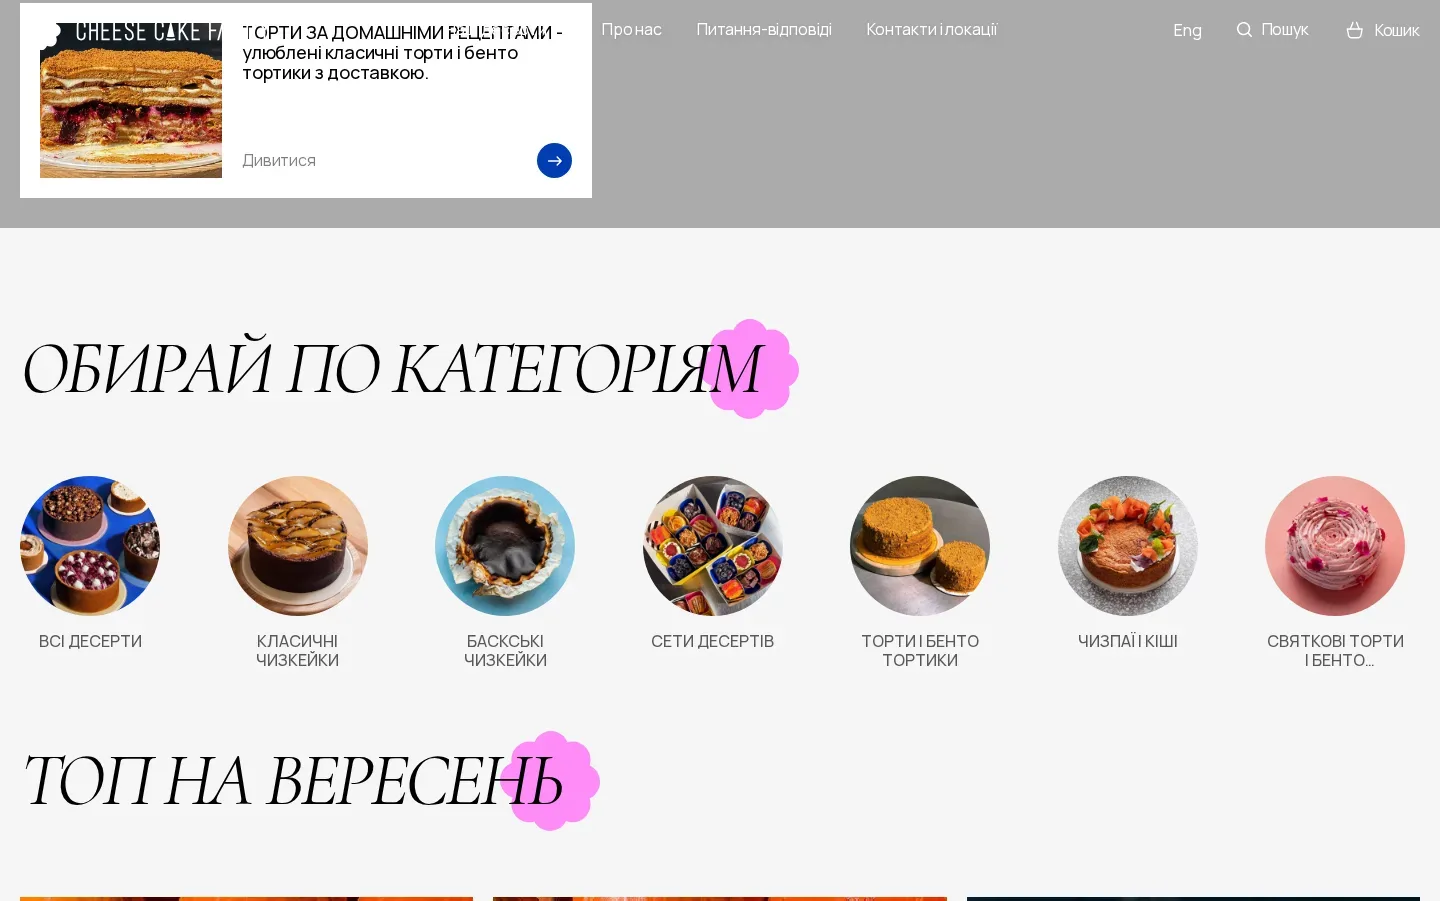Switch language to Eng
The height and width of the screenshot is (901, 1440).
[1187, 30]
